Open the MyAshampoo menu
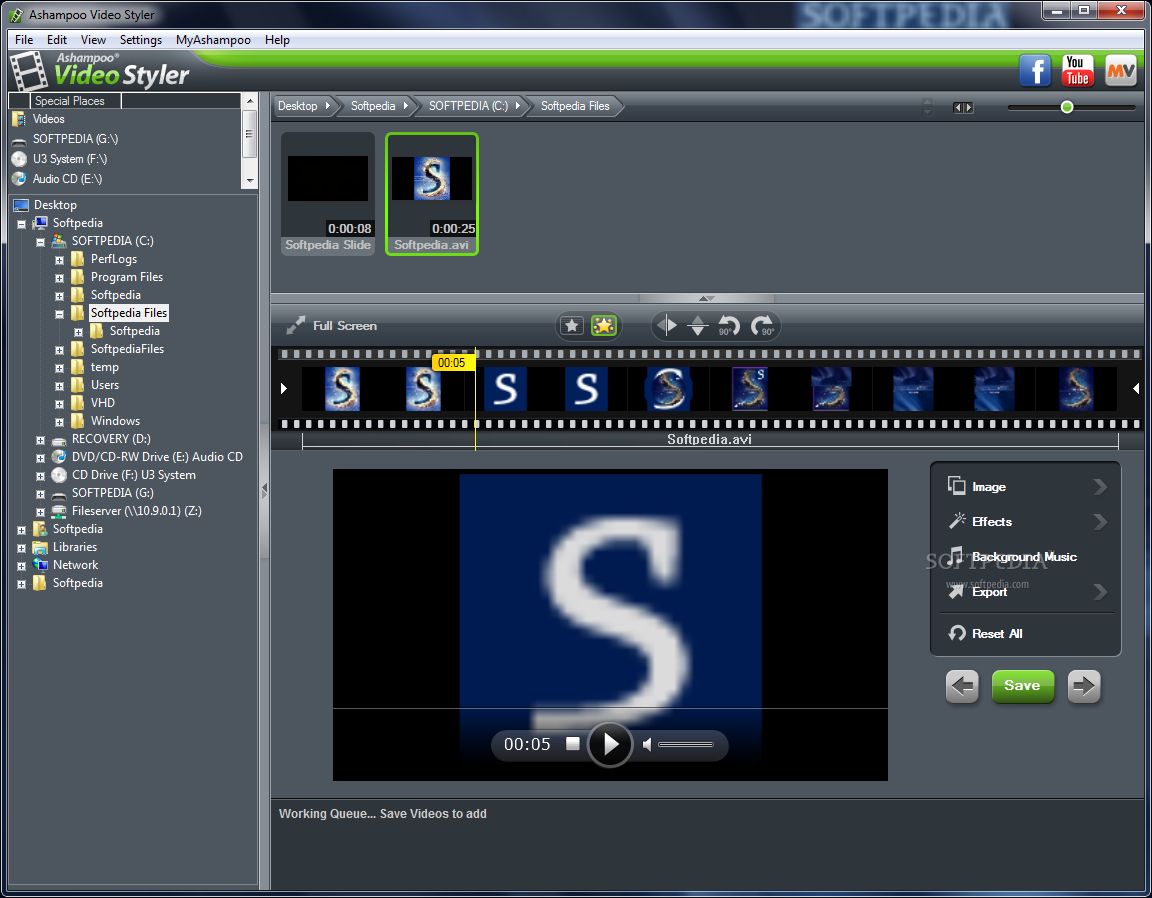Screen dimensions: 1152x898 pos(213,40)
